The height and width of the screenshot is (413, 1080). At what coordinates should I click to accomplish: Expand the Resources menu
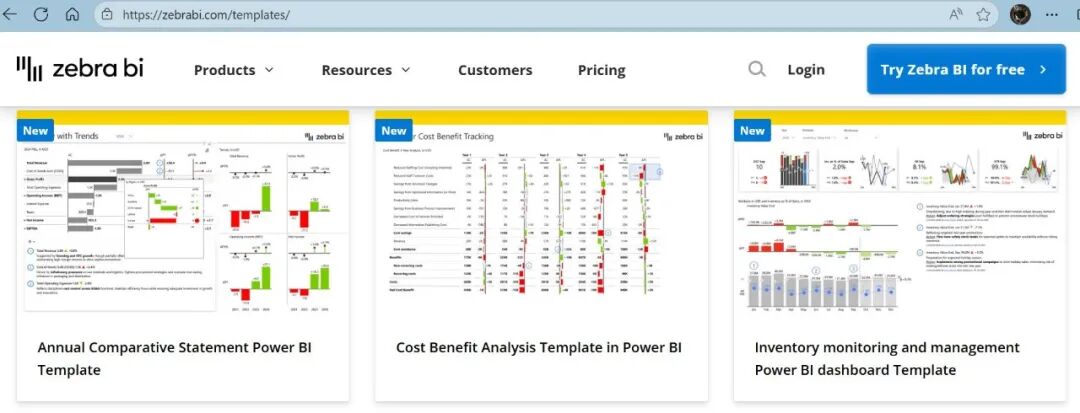366,70
